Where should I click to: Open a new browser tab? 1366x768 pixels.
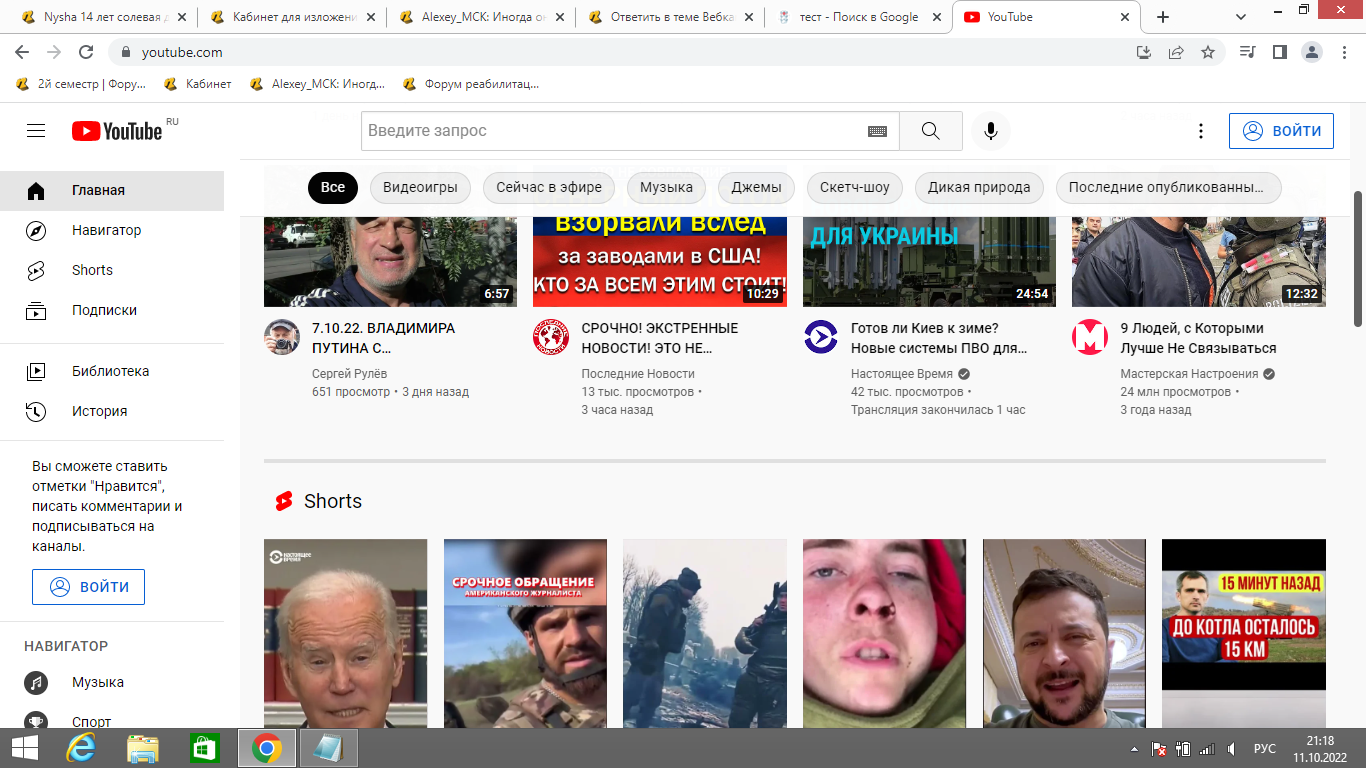click(1163, 17)
